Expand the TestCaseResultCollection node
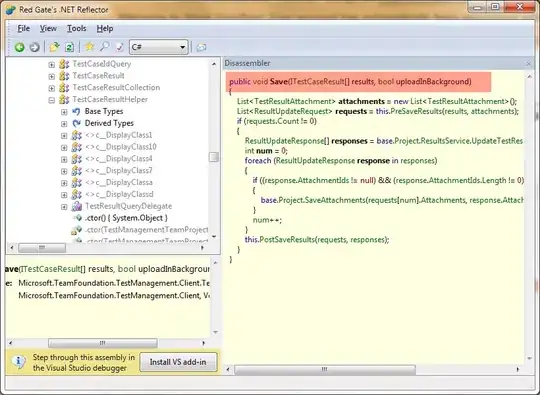The image size is (540, 395). coord(52,88)
